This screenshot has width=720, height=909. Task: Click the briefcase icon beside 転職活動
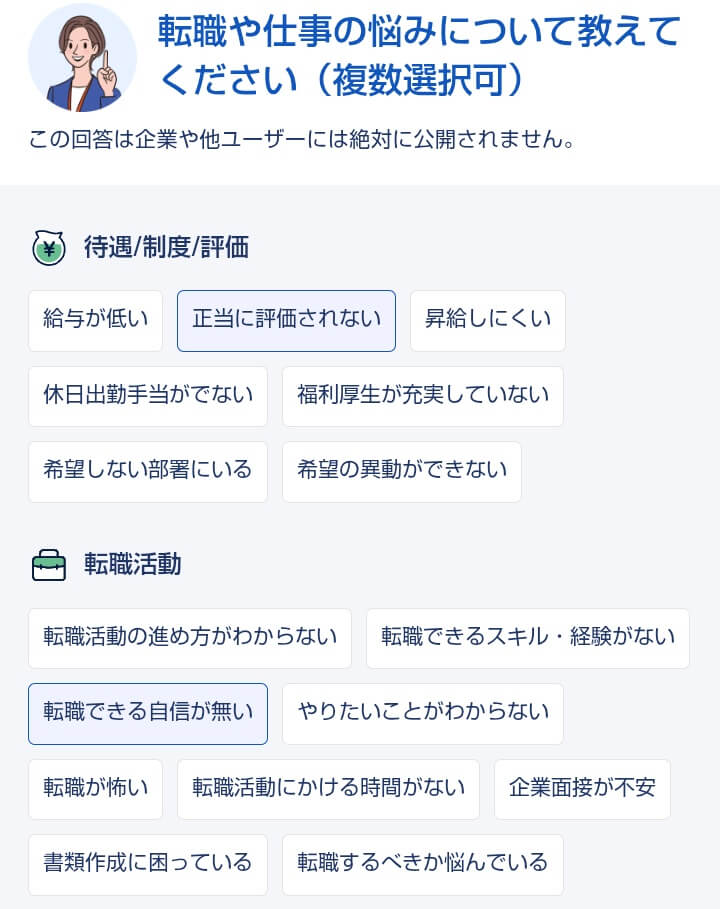pyautogui.click(x=49, y=565)
